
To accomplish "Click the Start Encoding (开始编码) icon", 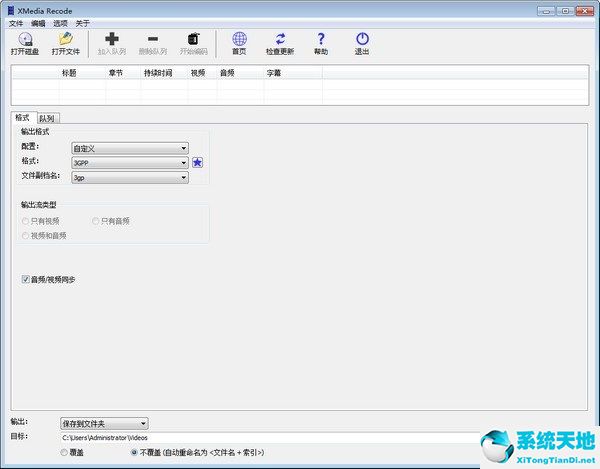I will click(194, 39).
